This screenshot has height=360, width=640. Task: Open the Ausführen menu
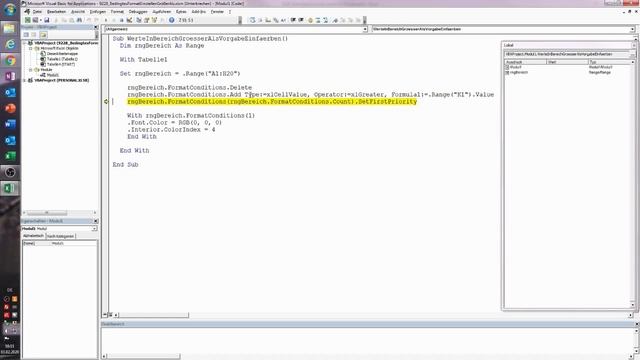tap(162, 12)
